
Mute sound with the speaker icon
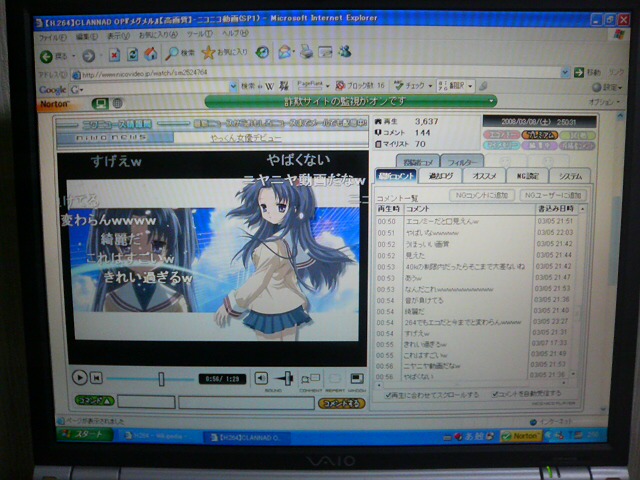coord(261,378)
